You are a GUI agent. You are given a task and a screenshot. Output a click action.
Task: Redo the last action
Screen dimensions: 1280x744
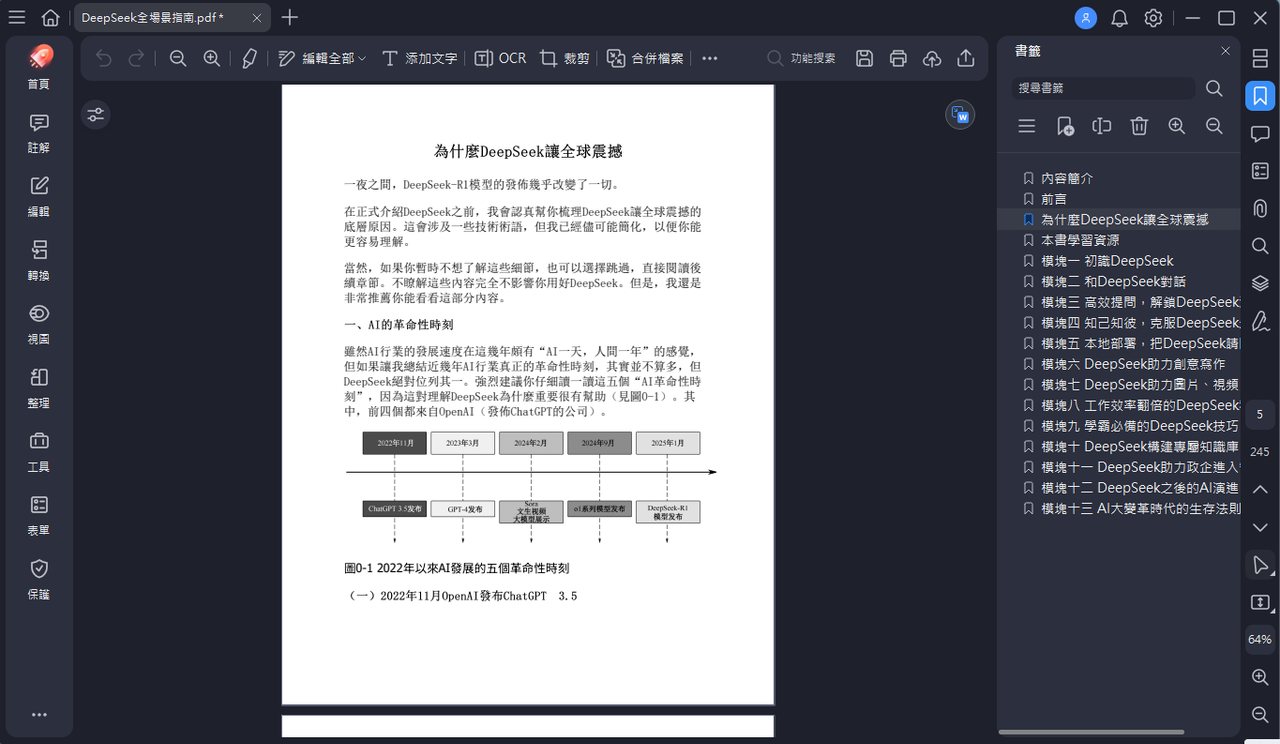(137, 58)
